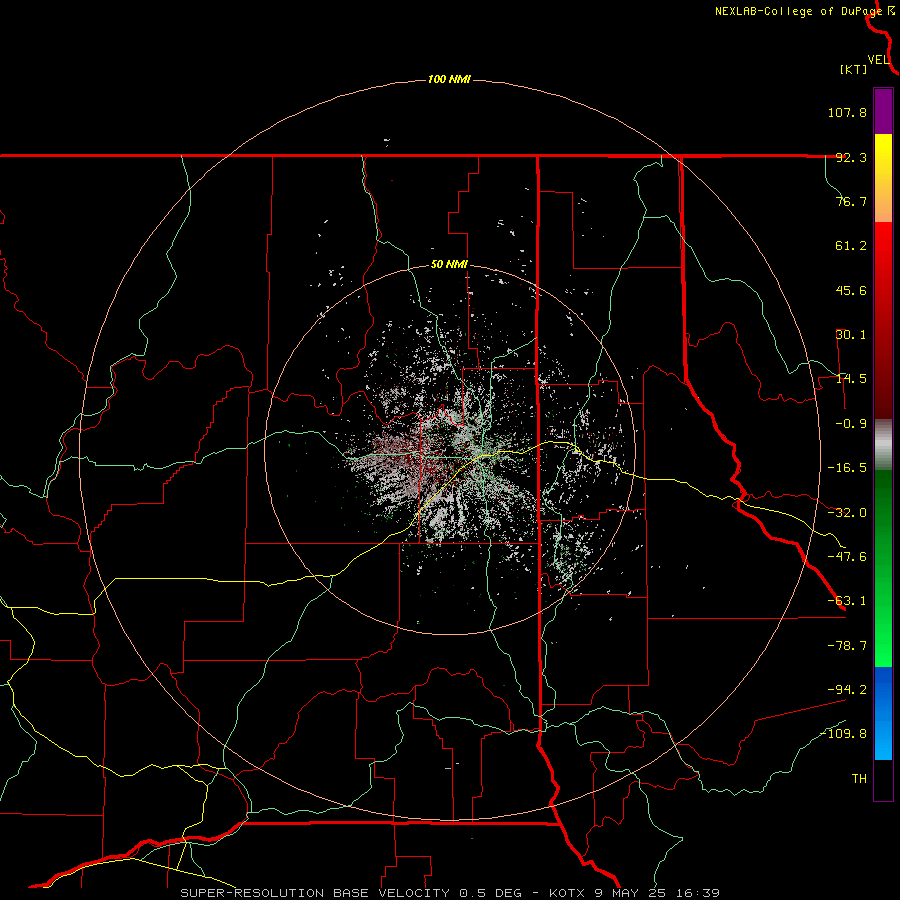Click the 107.8 velocity scale value

[847, 112]
